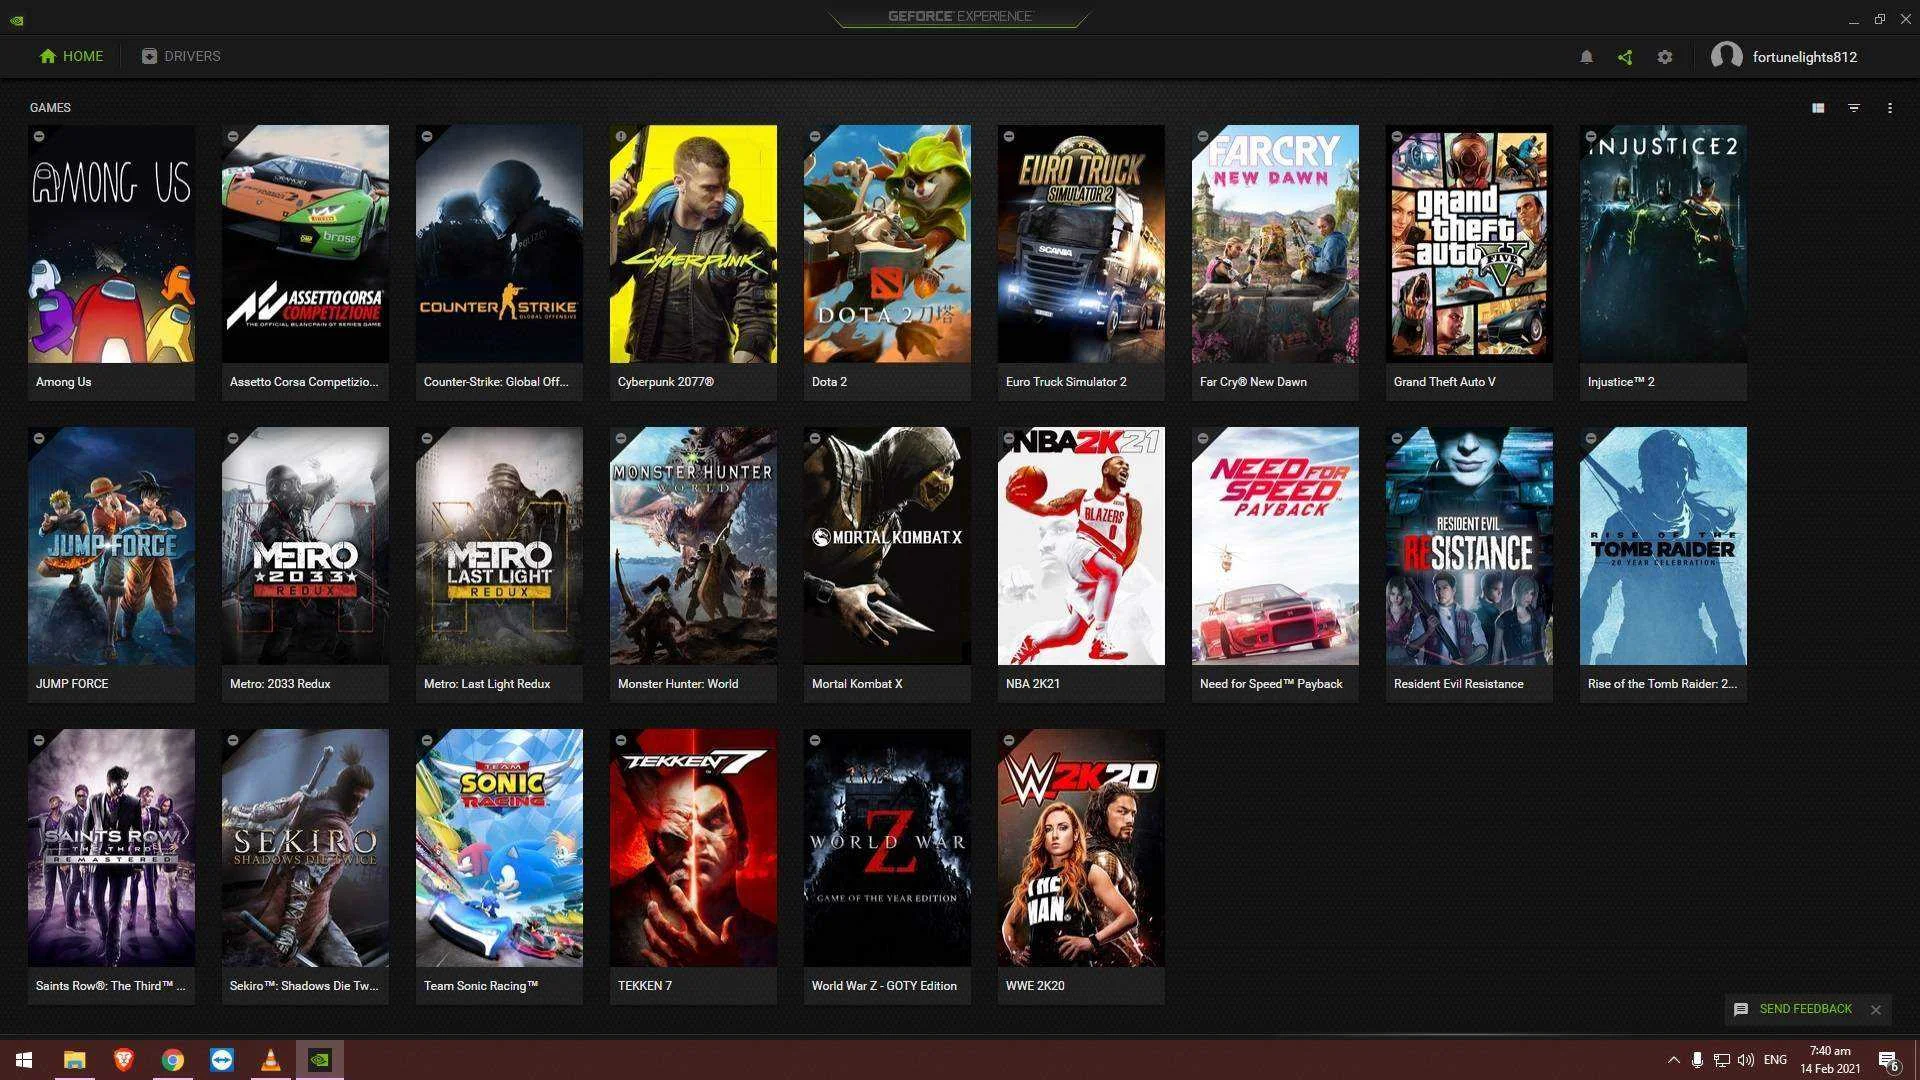Open the Settings gear
The width and height of the screenshot is (1920, 1080).
coord(1665,57)
